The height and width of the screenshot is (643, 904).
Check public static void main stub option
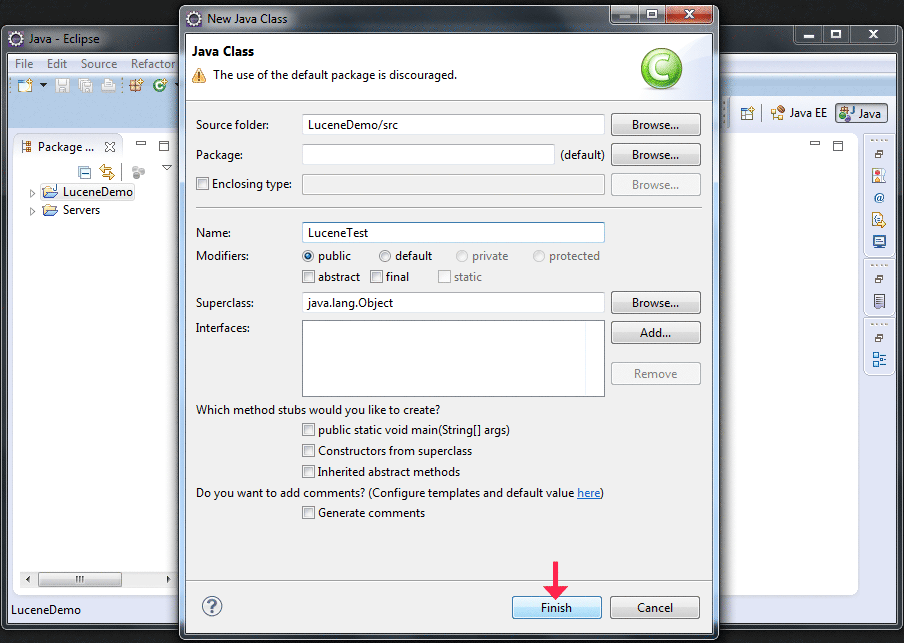[308, 430]
